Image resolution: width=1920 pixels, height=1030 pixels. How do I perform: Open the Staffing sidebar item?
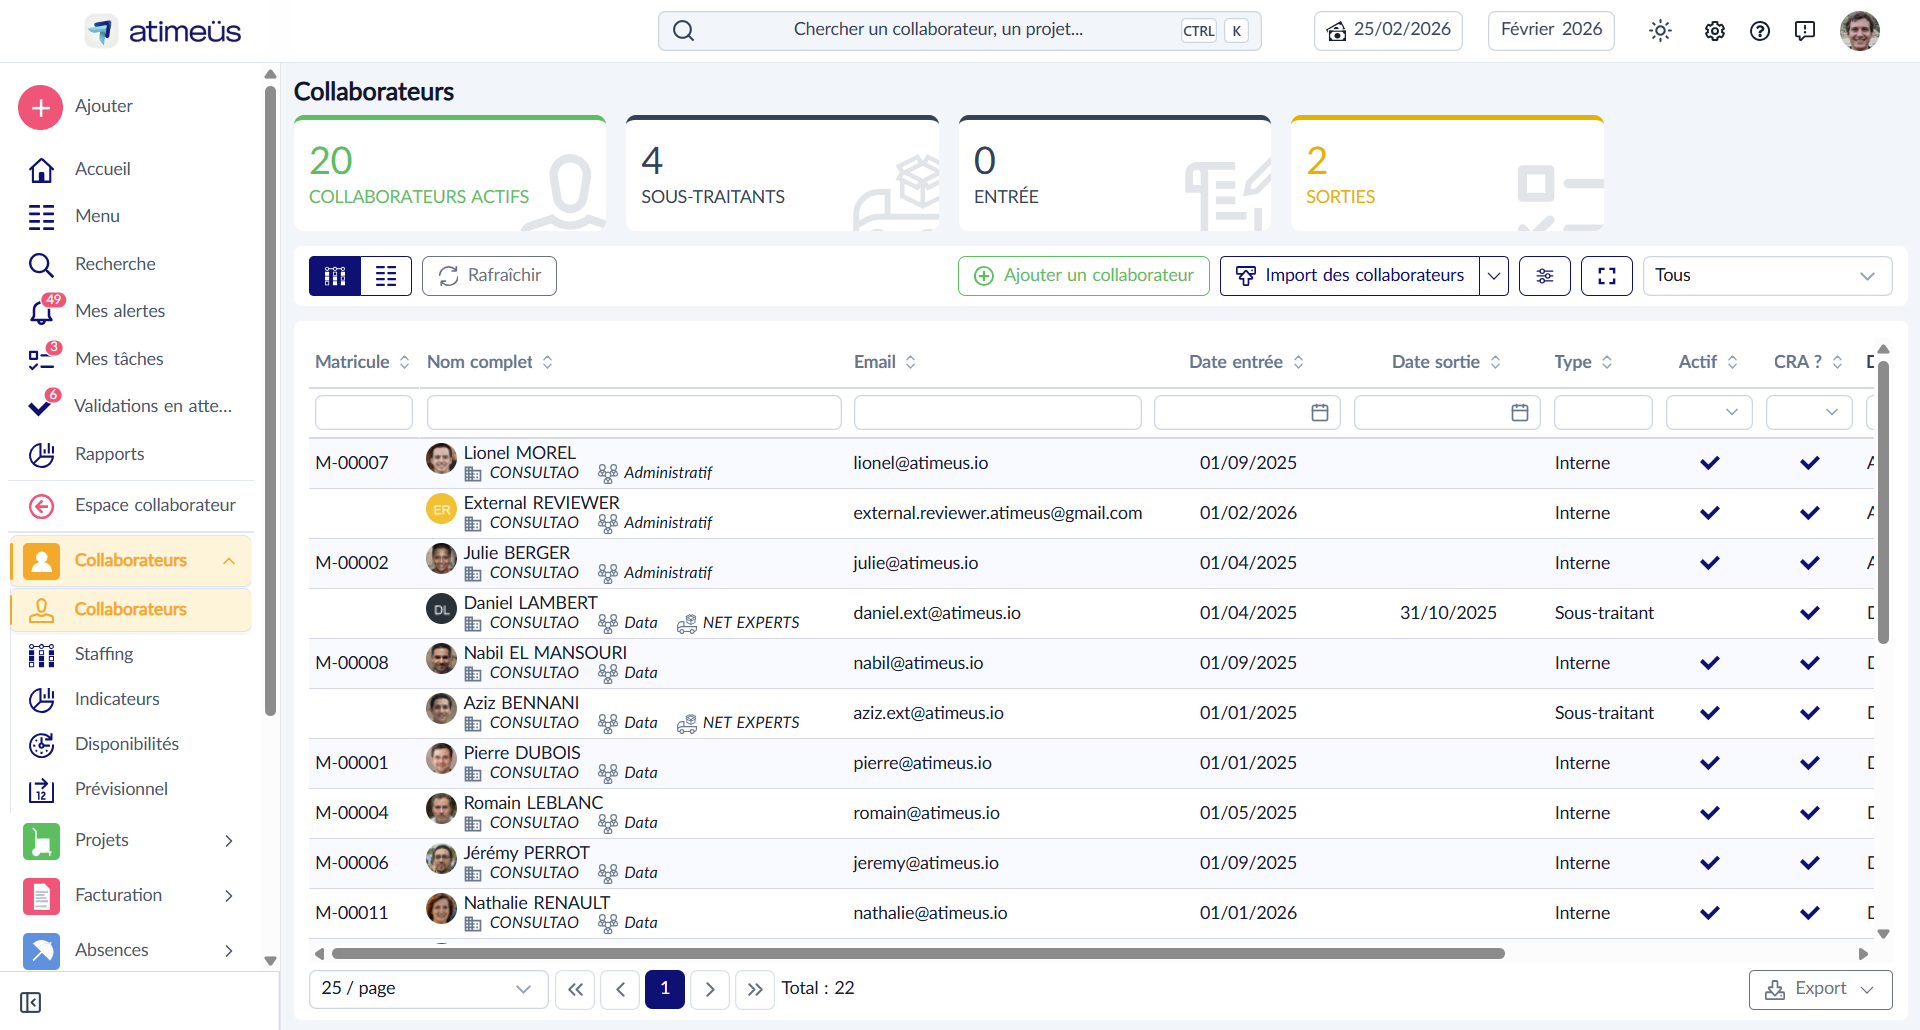point(104,654)
